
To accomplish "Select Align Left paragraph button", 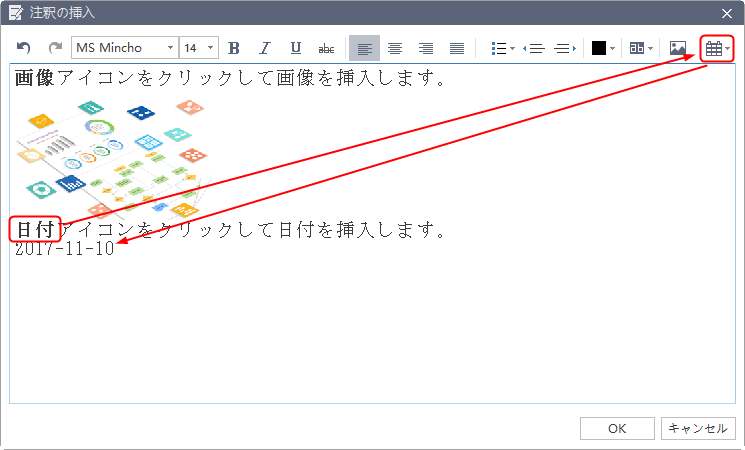I will 364,48.
